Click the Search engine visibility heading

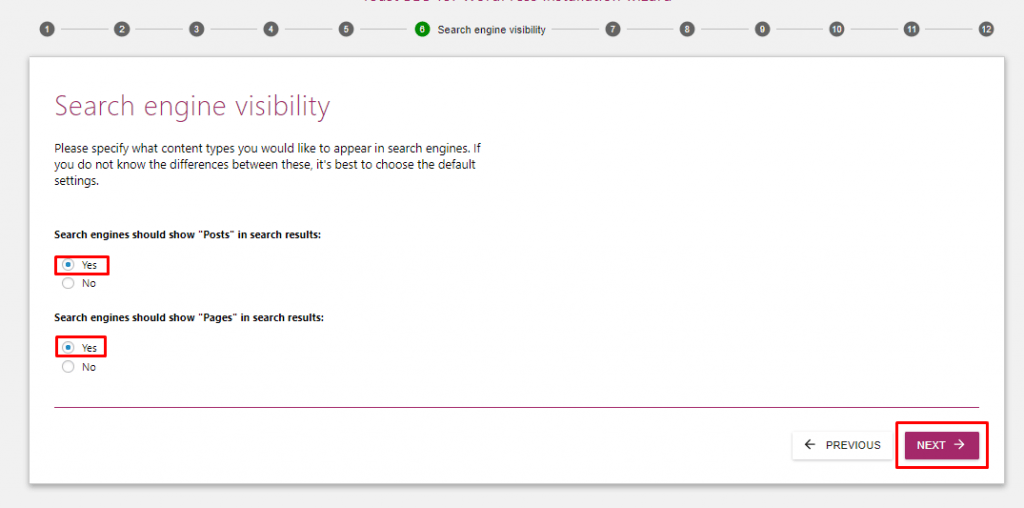click(192, 106)
